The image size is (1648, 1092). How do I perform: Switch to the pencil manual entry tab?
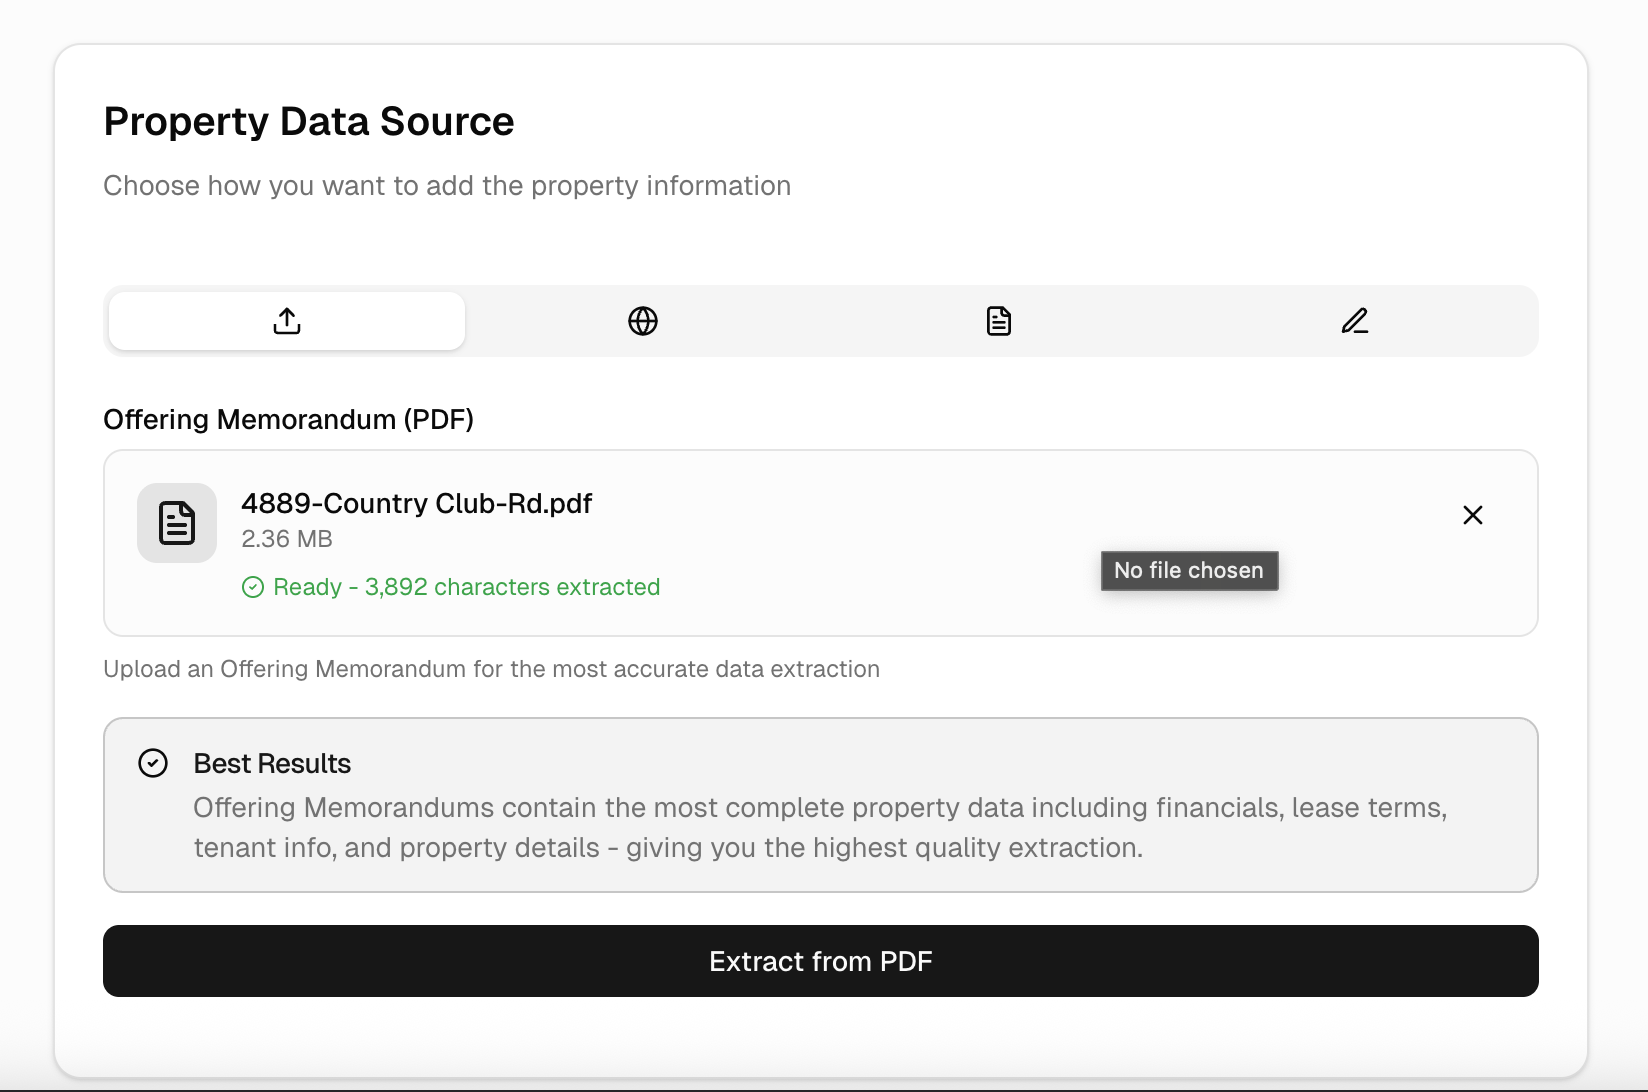click(x=1354, y=321)
